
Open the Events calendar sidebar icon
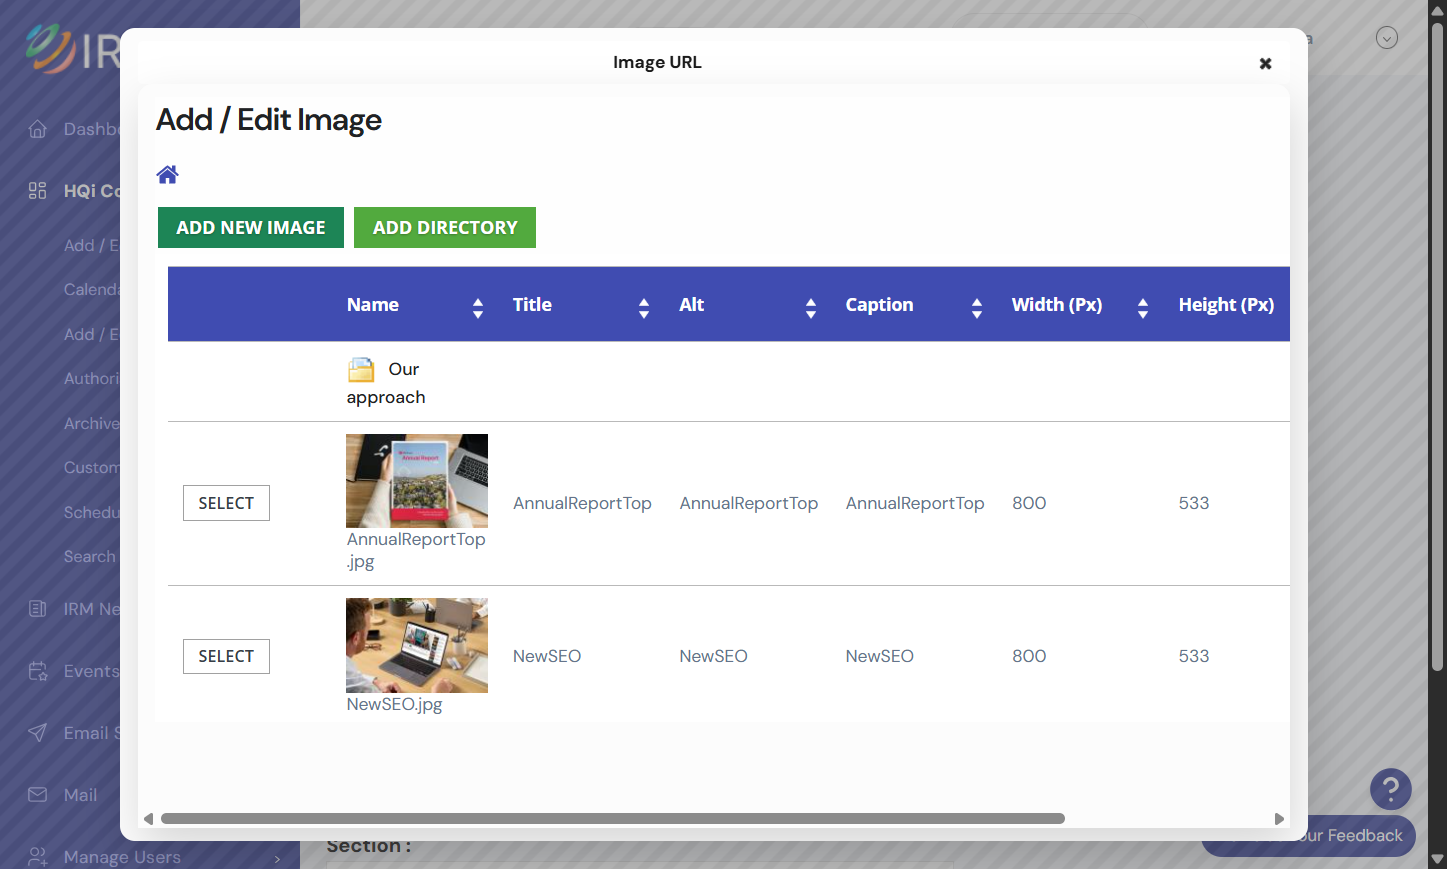[x=38, y=671]
